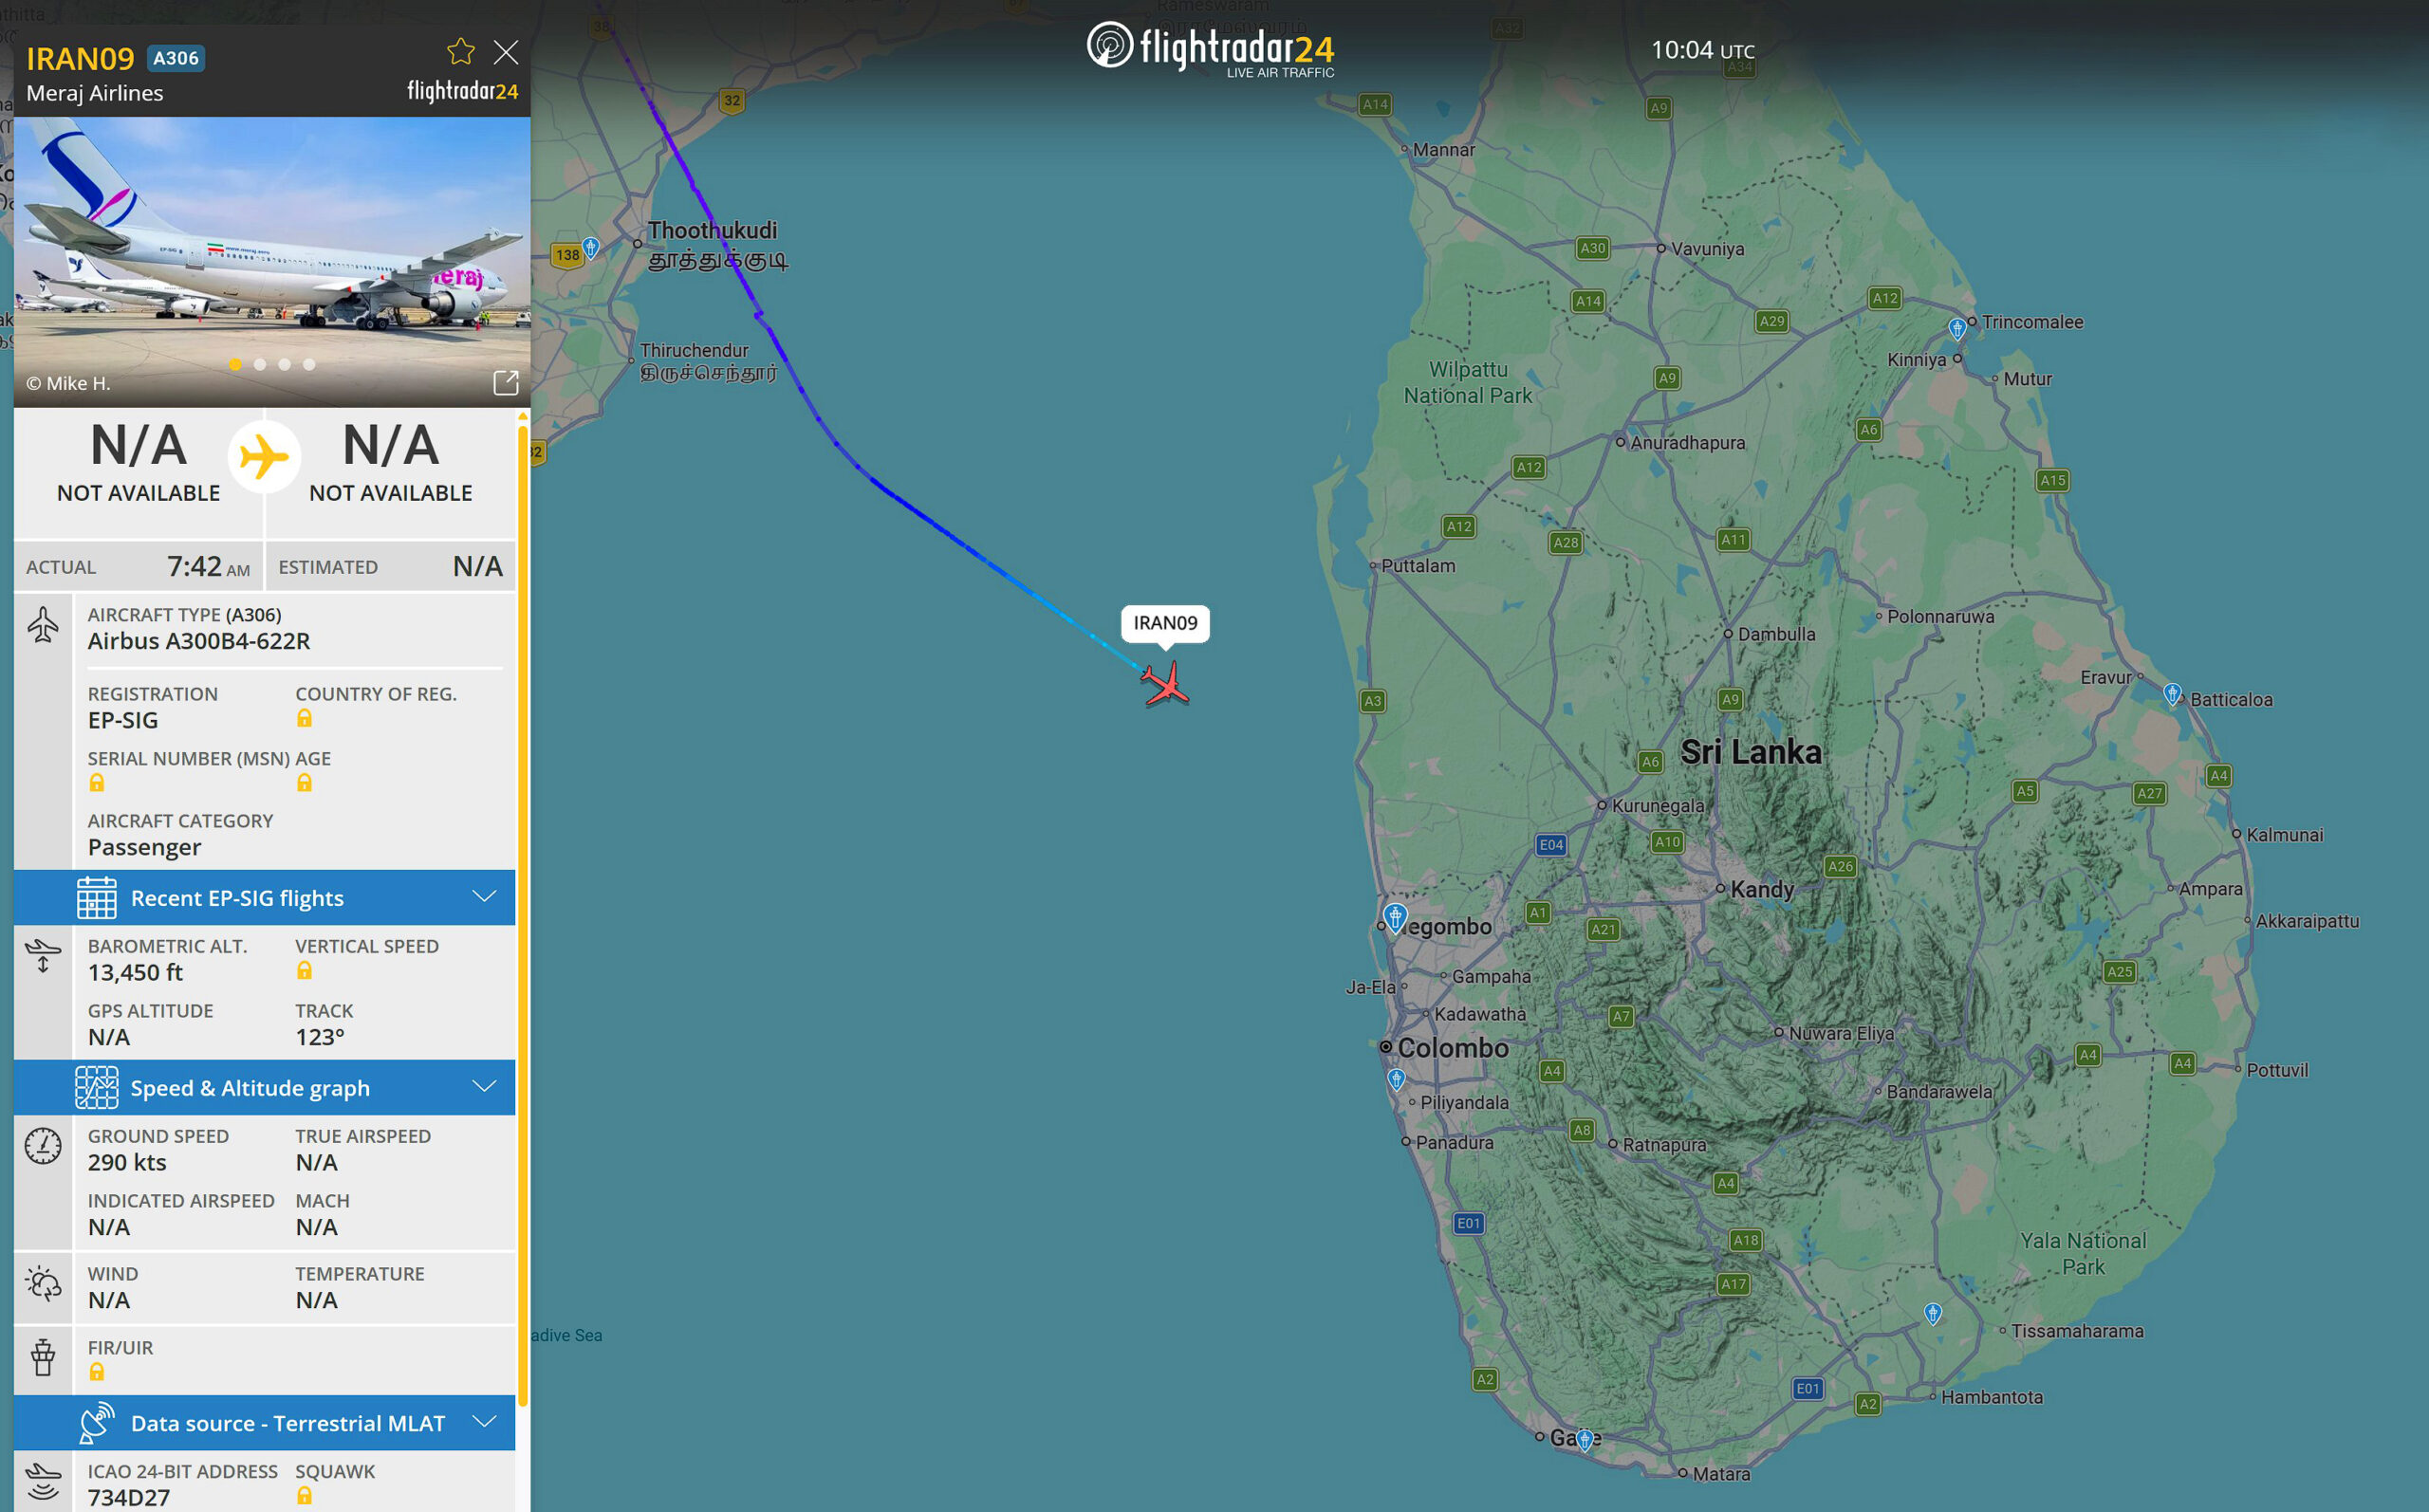Close the IRAN09 flight details panel
The height and width of the screenshot is (1512, 2429).
click(x=506, y=52)
